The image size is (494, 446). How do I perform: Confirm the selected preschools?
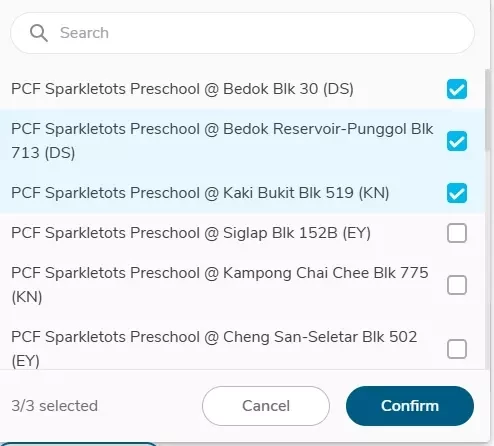click(x=410, y=406)
